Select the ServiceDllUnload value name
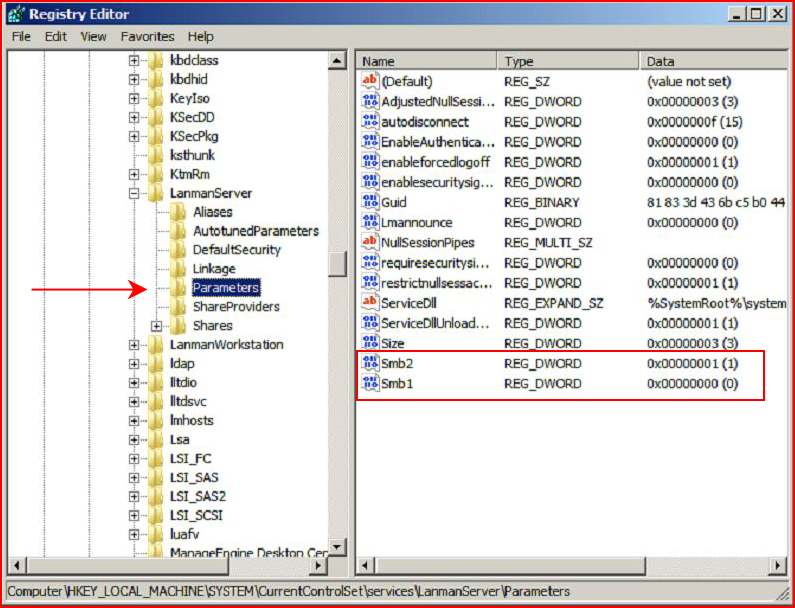Image resolution: width=795 pixels, height=608 pixels. click(436, 323)
